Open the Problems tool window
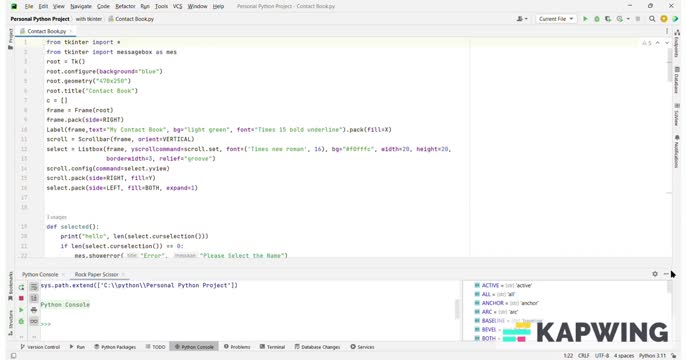Image resolution: width=686 pixels, height=360 pixels. [237, 347]
